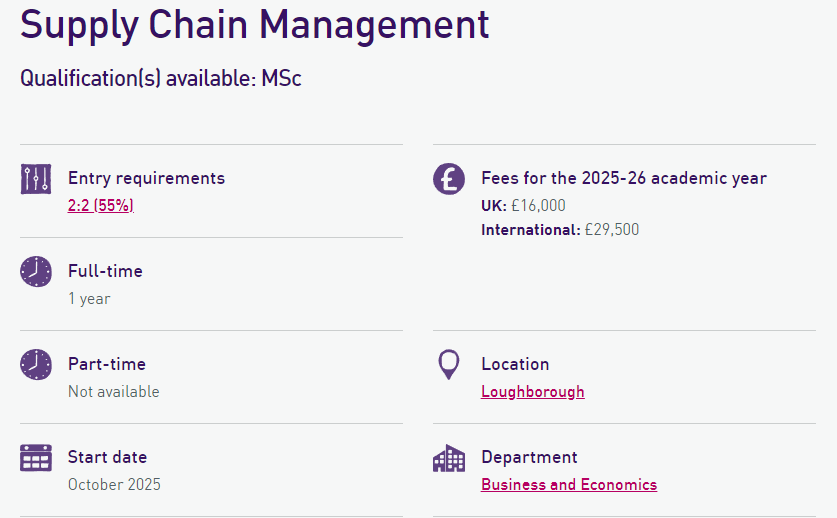This screenshot has height=518, width=837.
Task: Click the entry requirements sliders icon
Action: (36, 179)
